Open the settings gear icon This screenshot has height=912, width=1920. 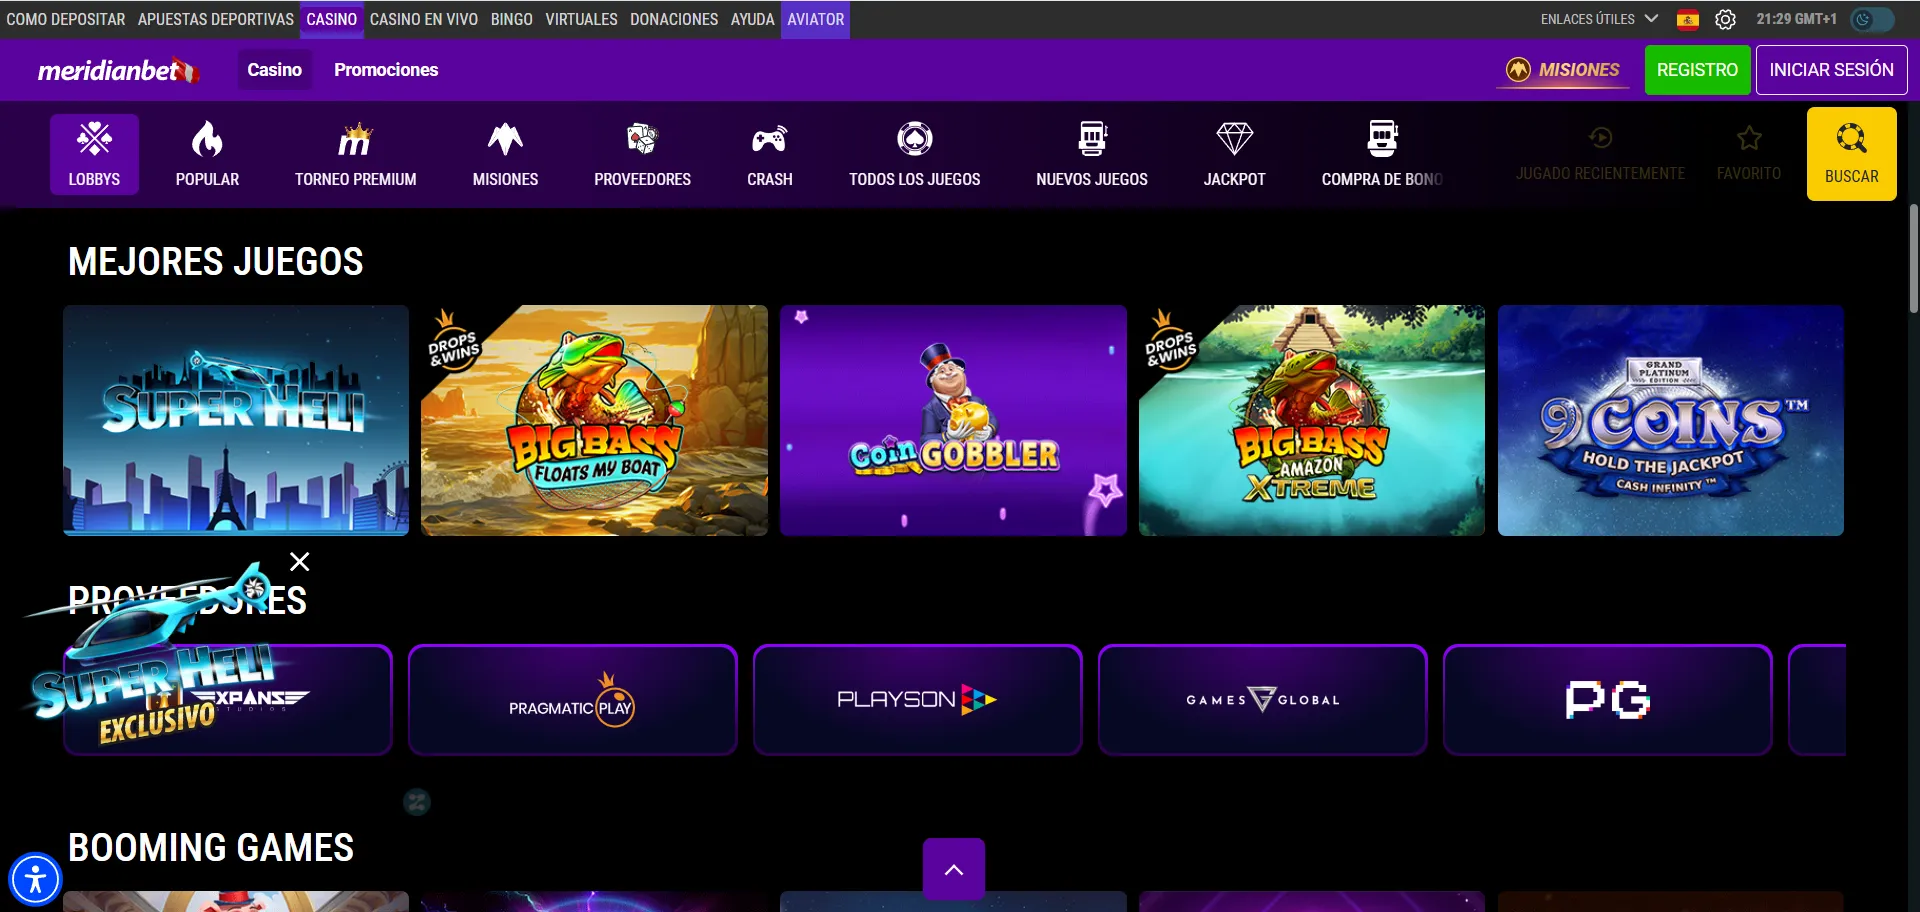(x=1725, y=19)
